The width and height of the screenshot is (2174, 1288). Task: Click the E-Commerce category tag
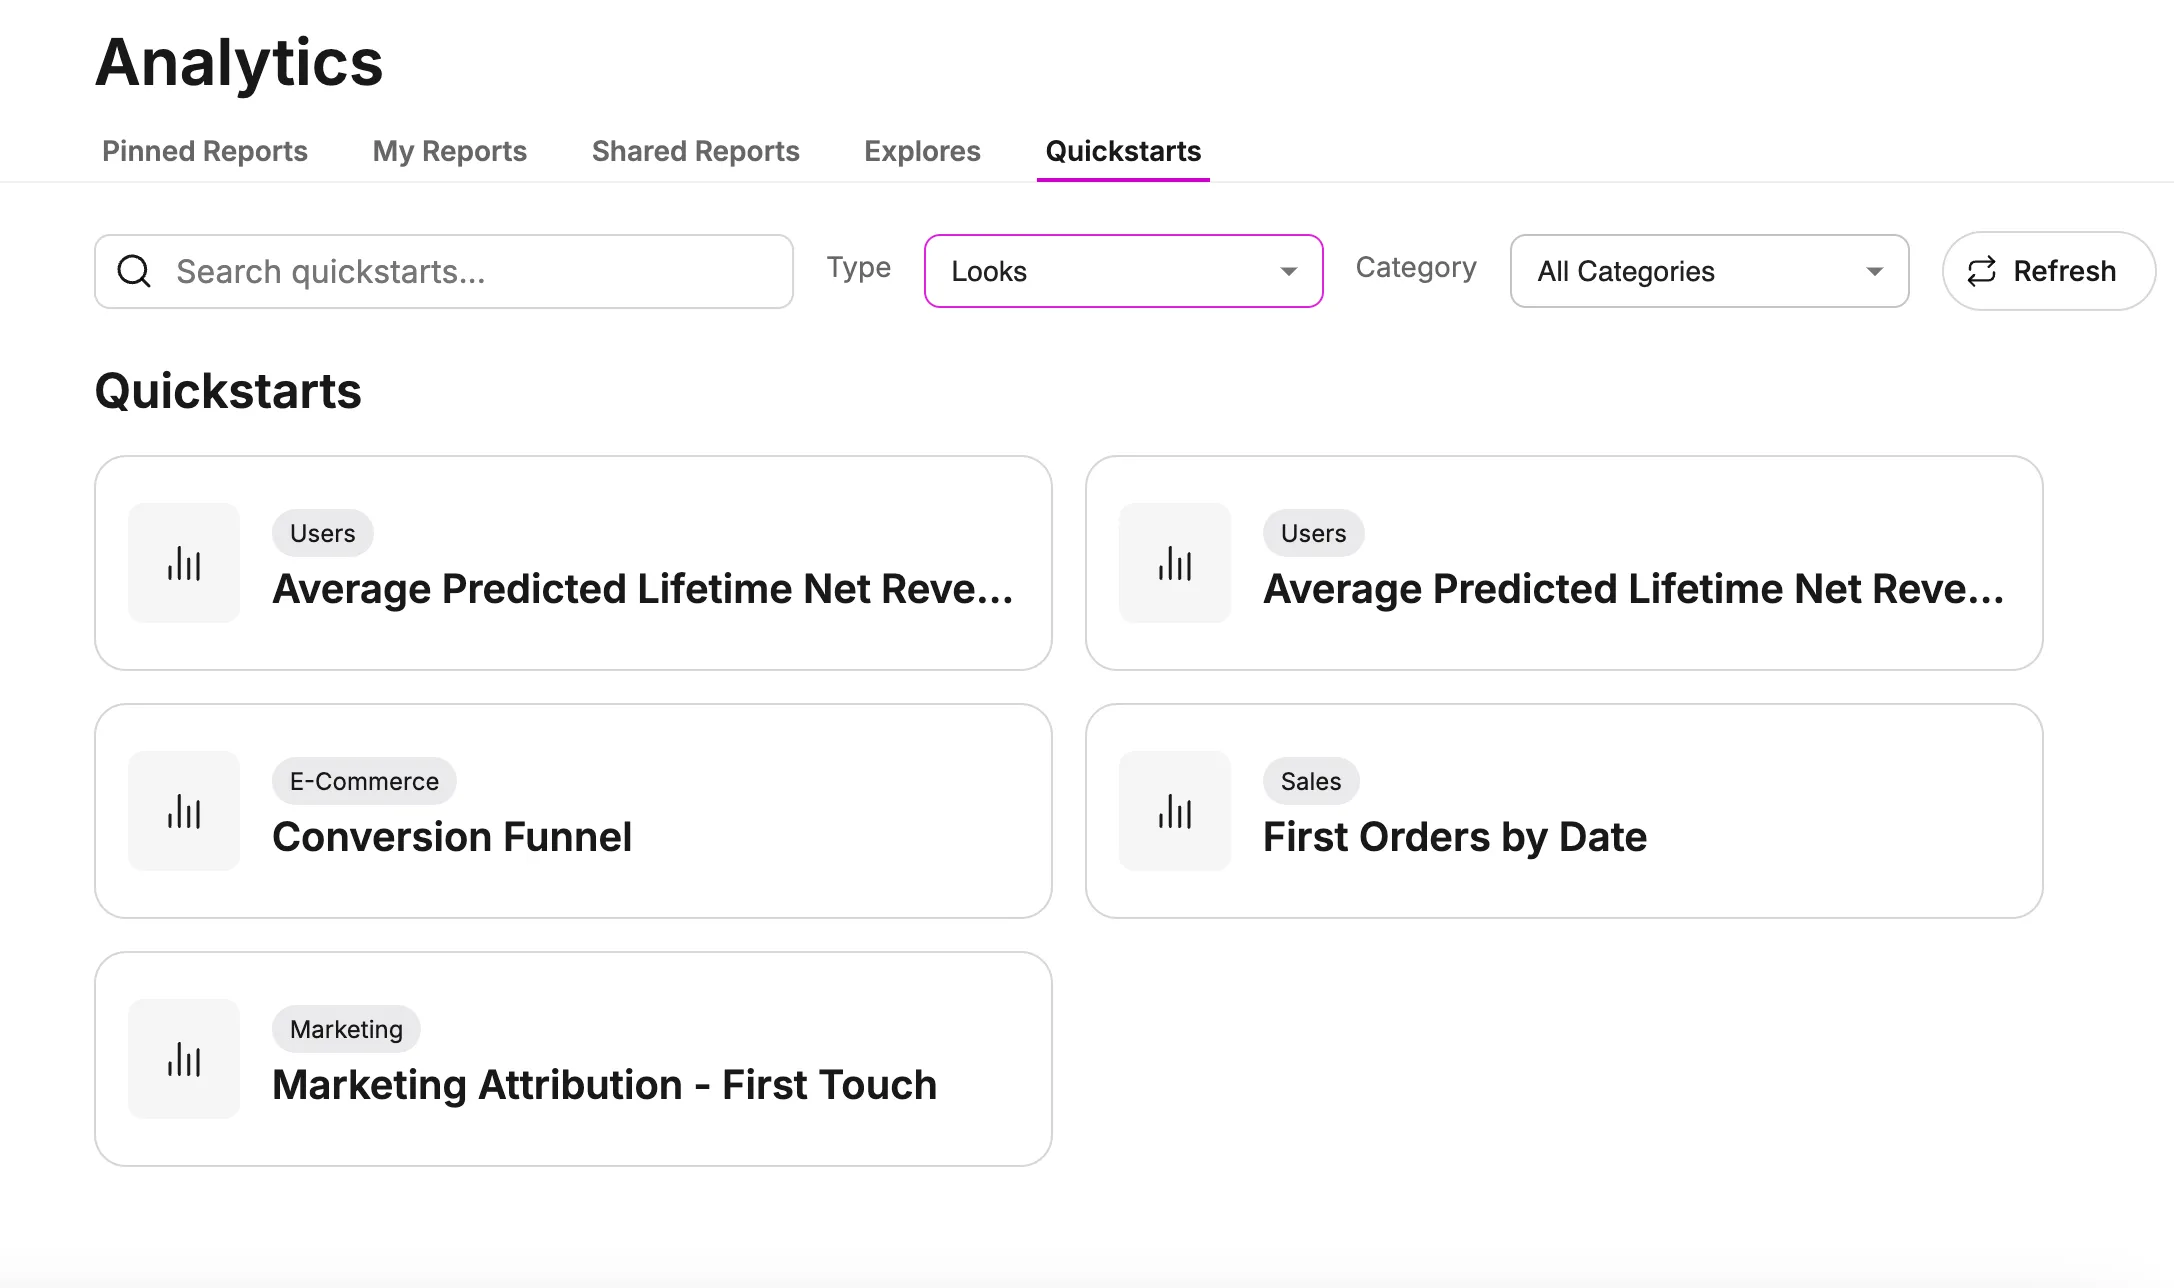pos(364,781)
